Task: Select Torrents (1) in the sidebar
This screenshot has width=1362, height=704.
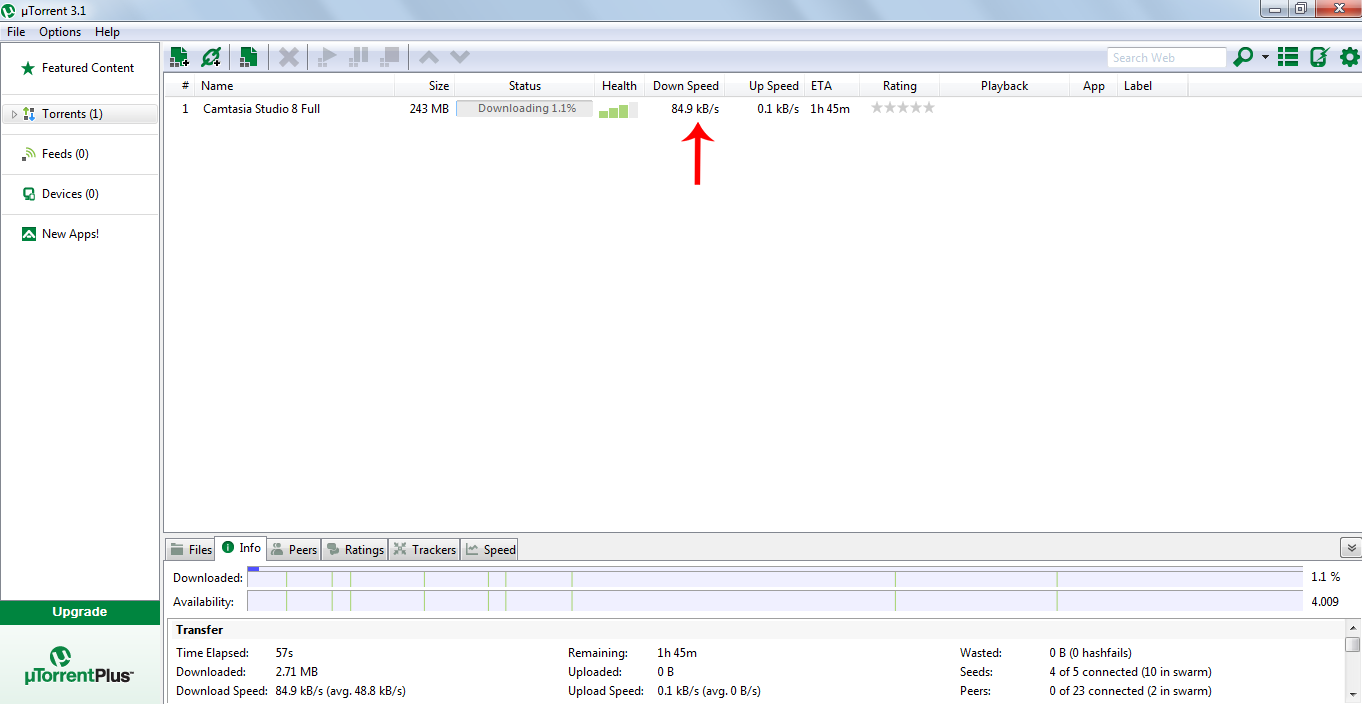Action: [x=79, y=114]
